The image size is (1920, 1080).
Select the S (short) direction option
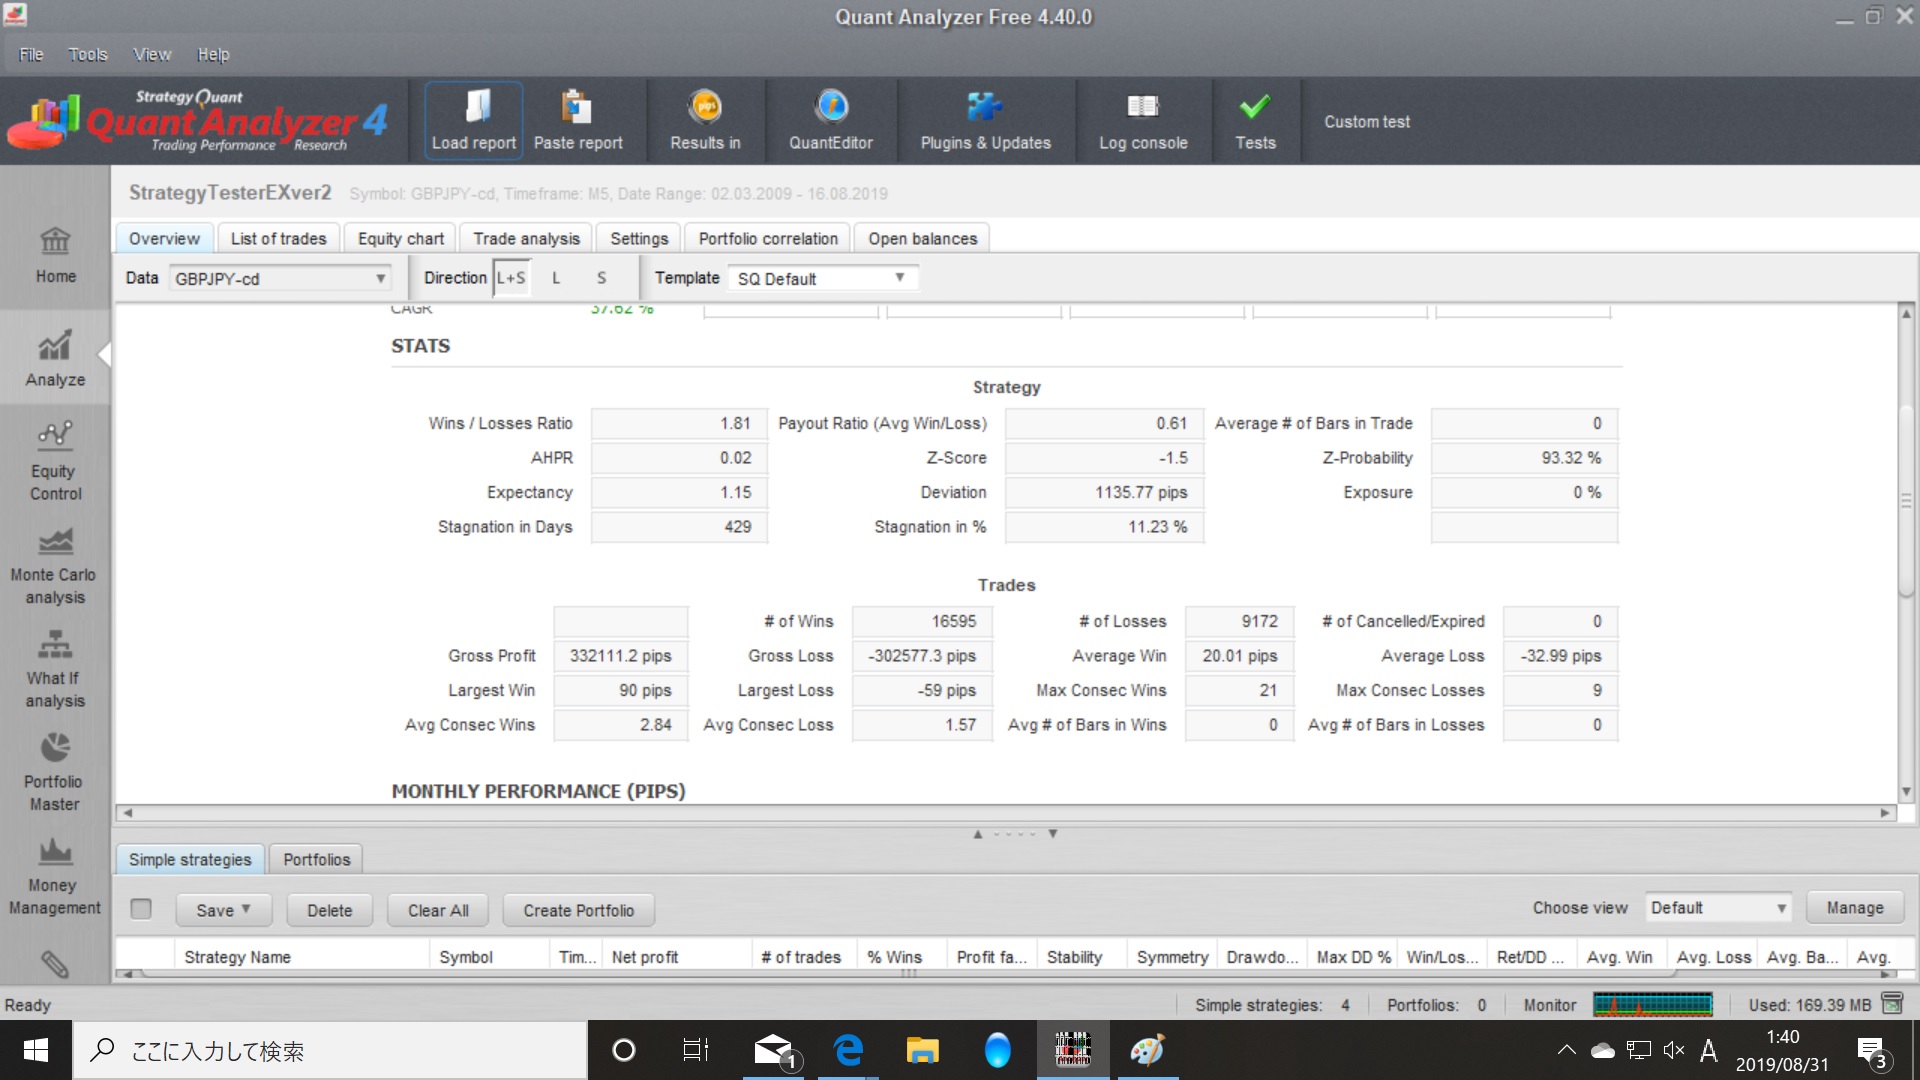(601, 278)
